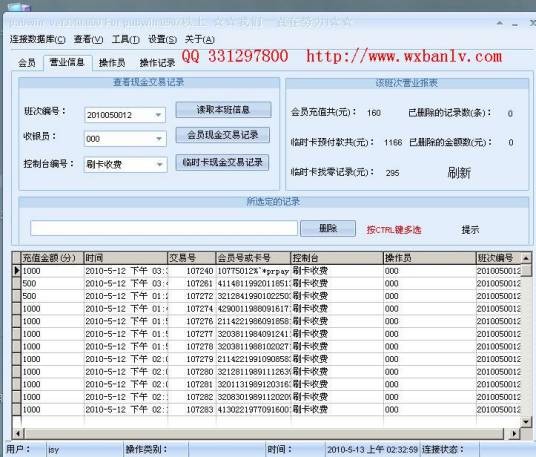Screen dimensions: 536x457
Task: Click the 控制台 column header
Action: coord(337,258)
